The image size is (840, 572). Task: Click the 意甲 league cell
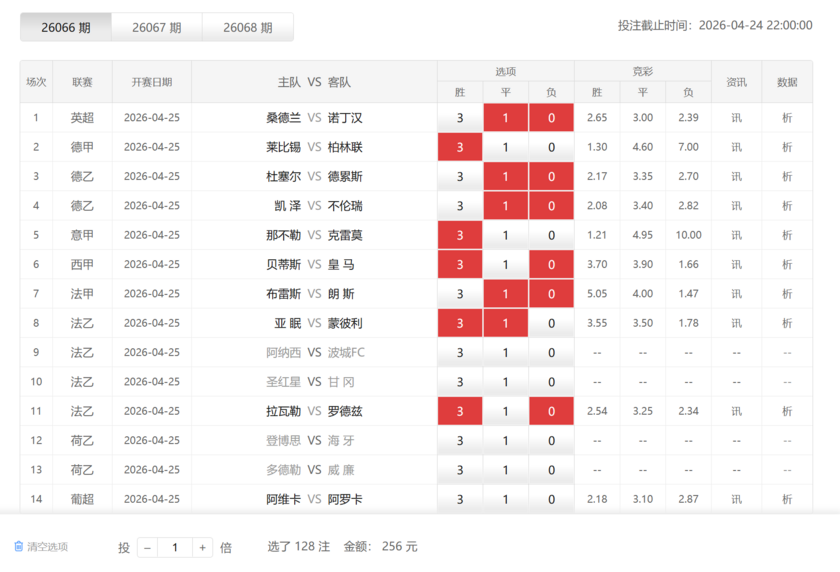coord(82,235)
